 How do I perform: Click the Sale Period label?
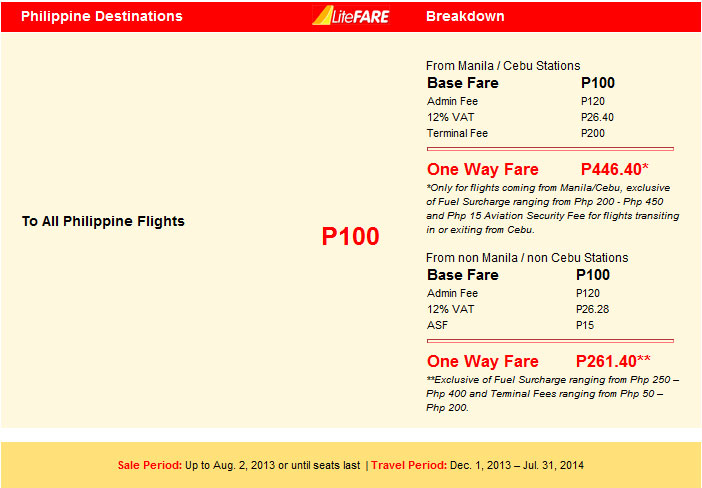(x=150, y=465)
